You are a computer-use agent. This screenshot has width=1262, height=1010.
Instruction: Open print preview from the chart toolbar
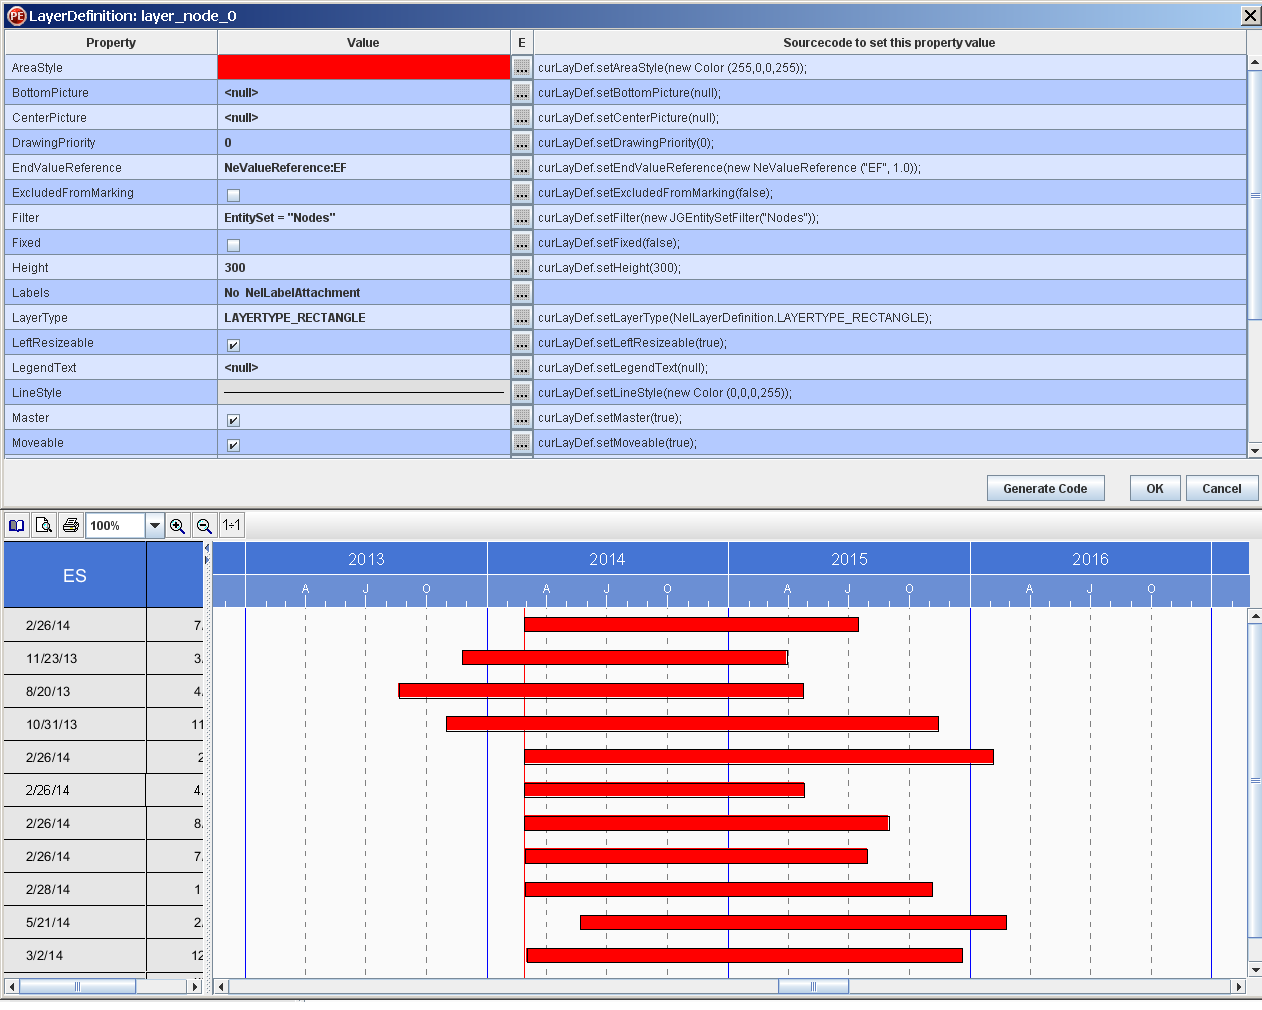[44, 525]
